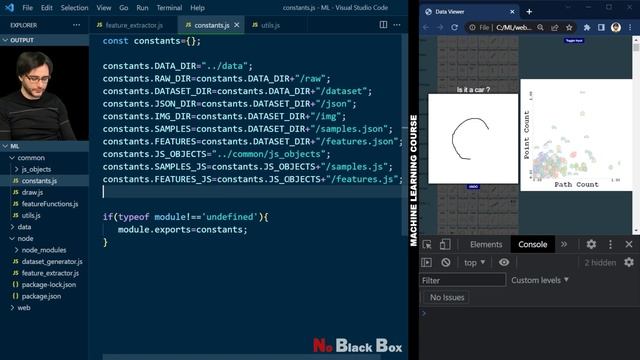640x360 pixels.
Task: Open the Edit menu
Action: (47, 8)
